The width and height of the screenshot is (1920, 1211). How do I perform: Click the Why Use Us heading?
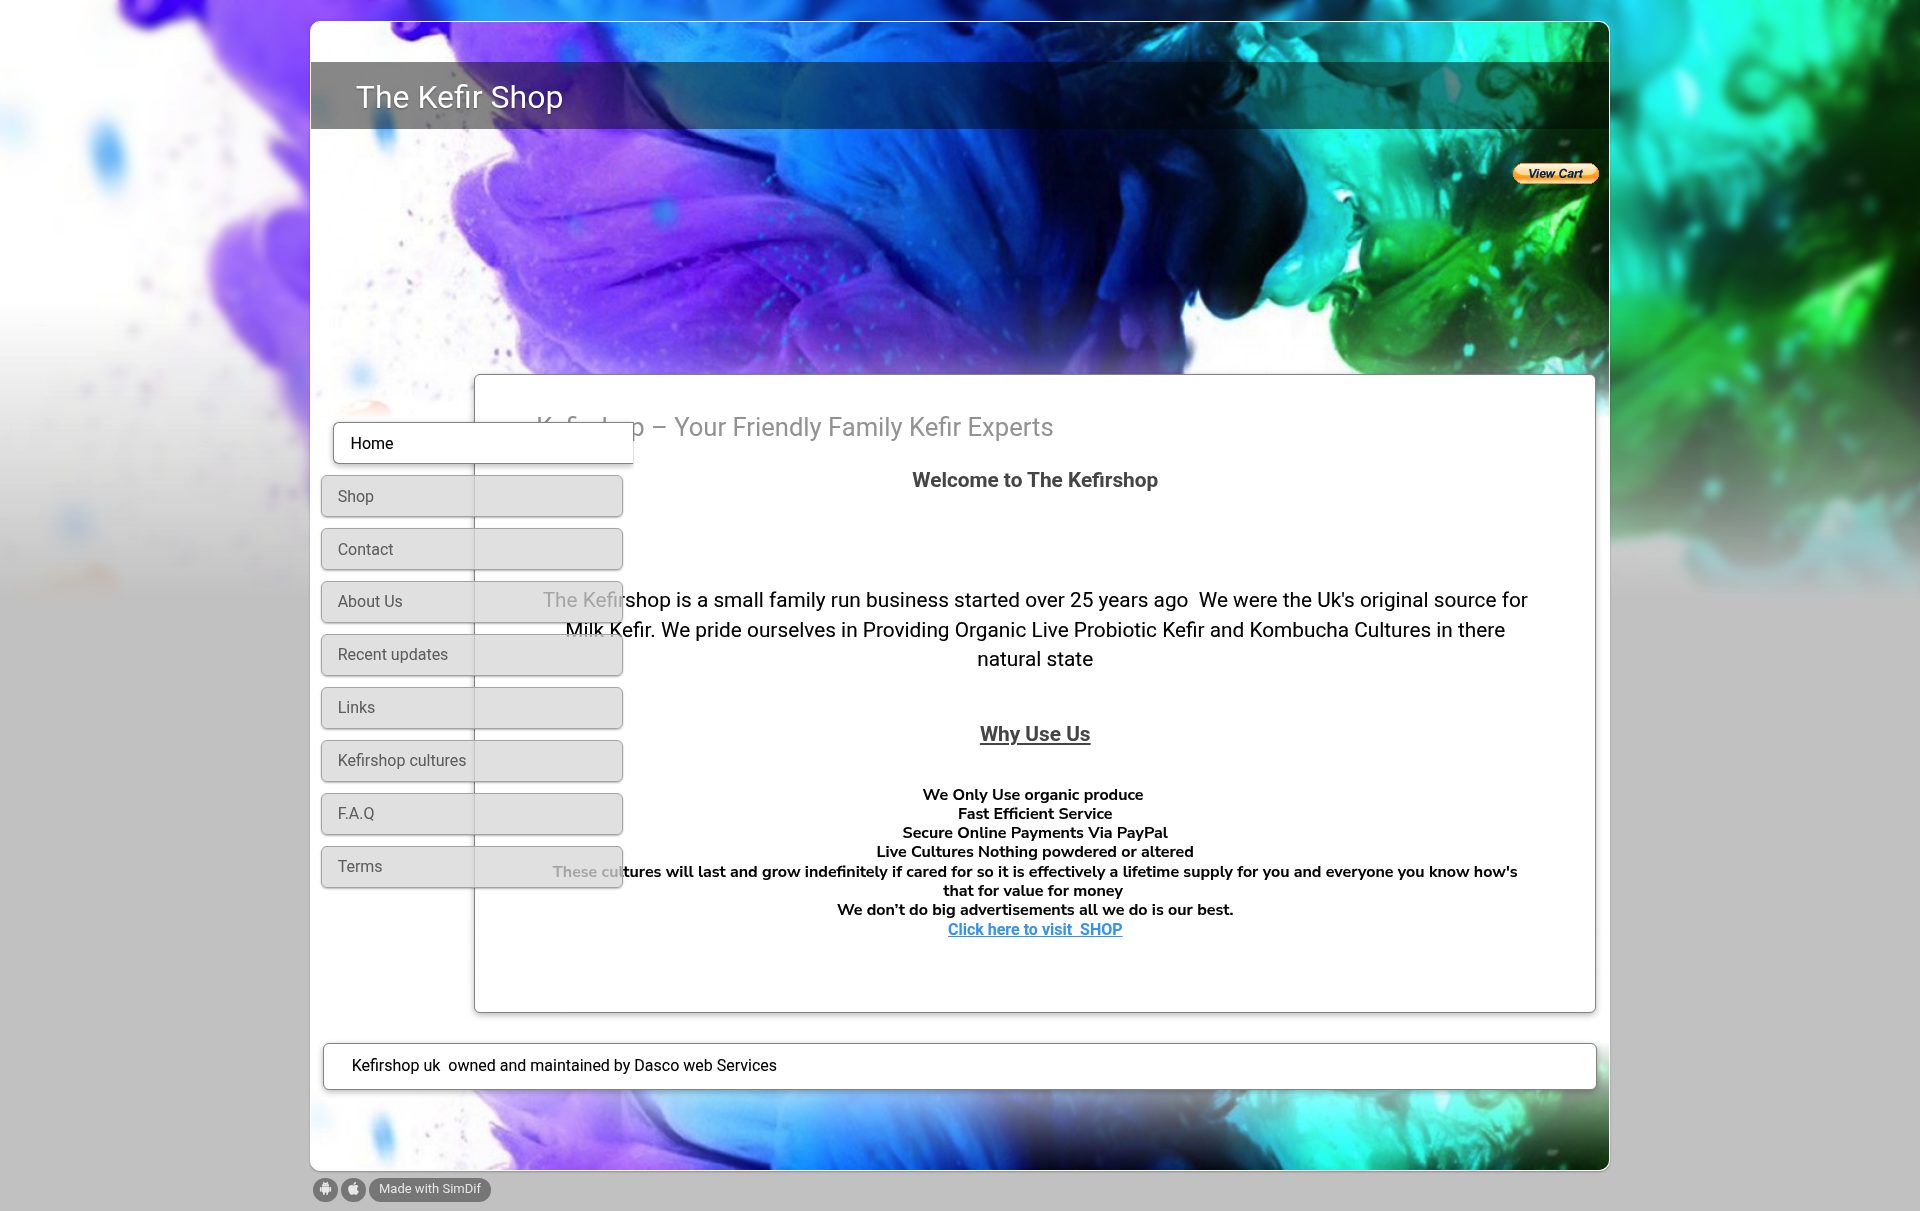click(x=1035, y=734)
